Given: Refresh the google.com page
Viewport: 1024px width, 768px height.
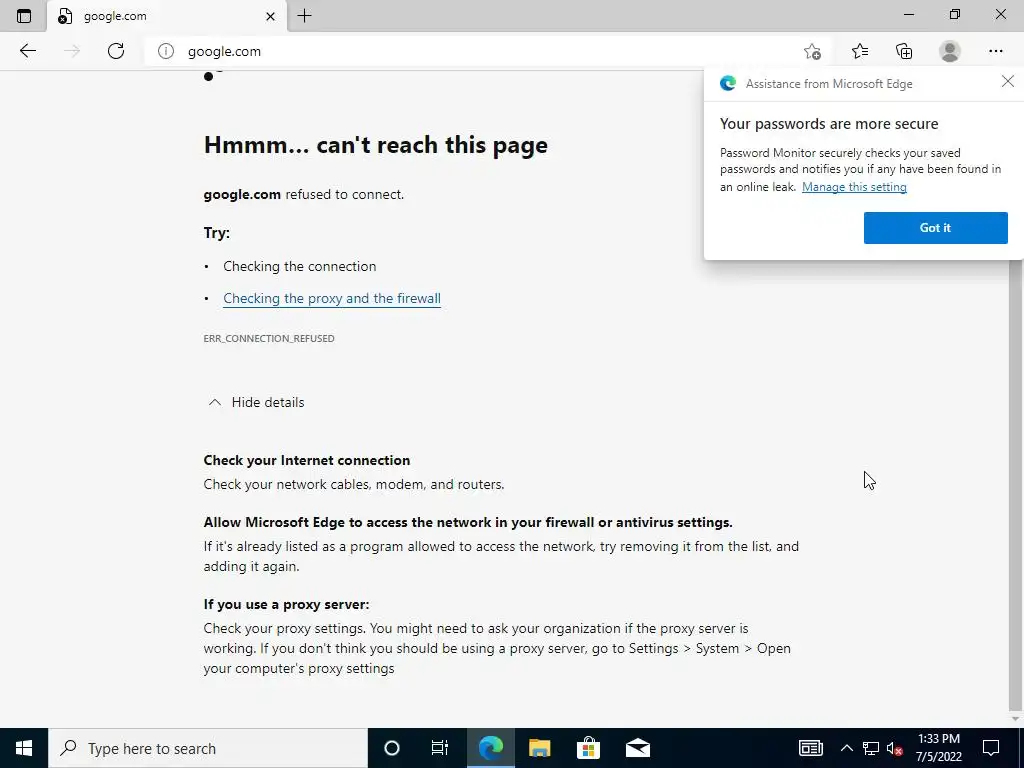Looking at the screenshot, I should (x=116, y=51).
